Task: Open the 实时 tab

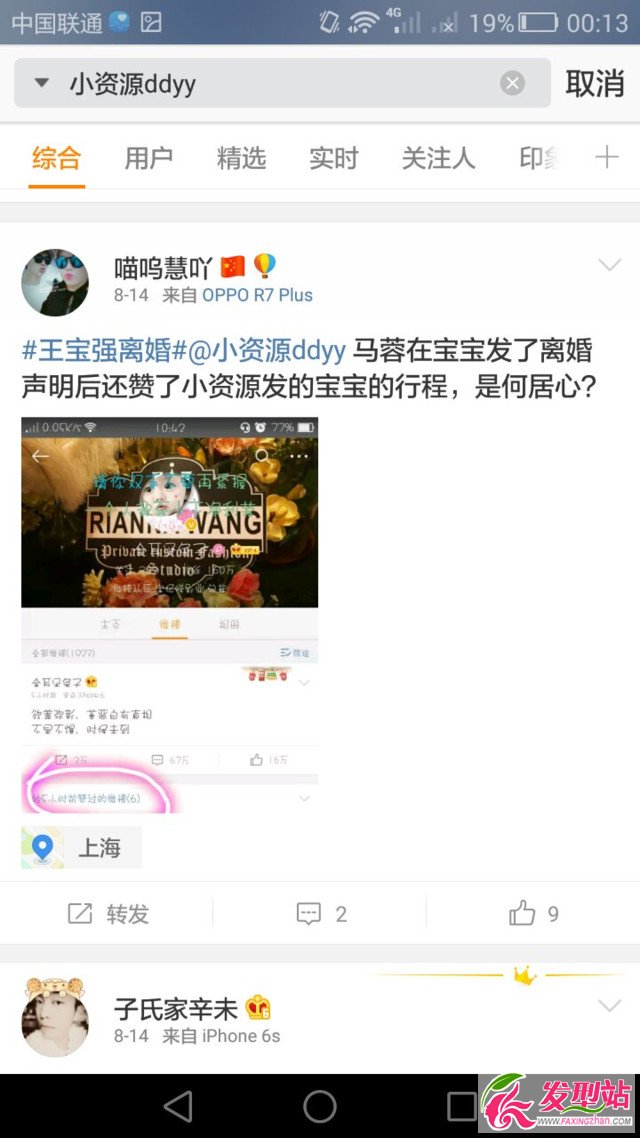Action: coord(334,158)
